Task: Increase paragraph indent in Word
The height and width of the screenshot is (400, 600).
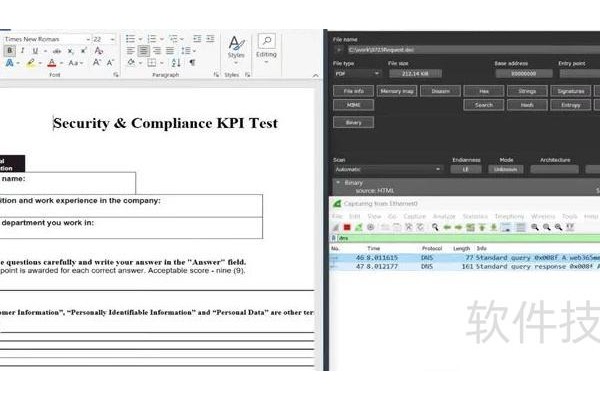Action: tap(210, 39)
